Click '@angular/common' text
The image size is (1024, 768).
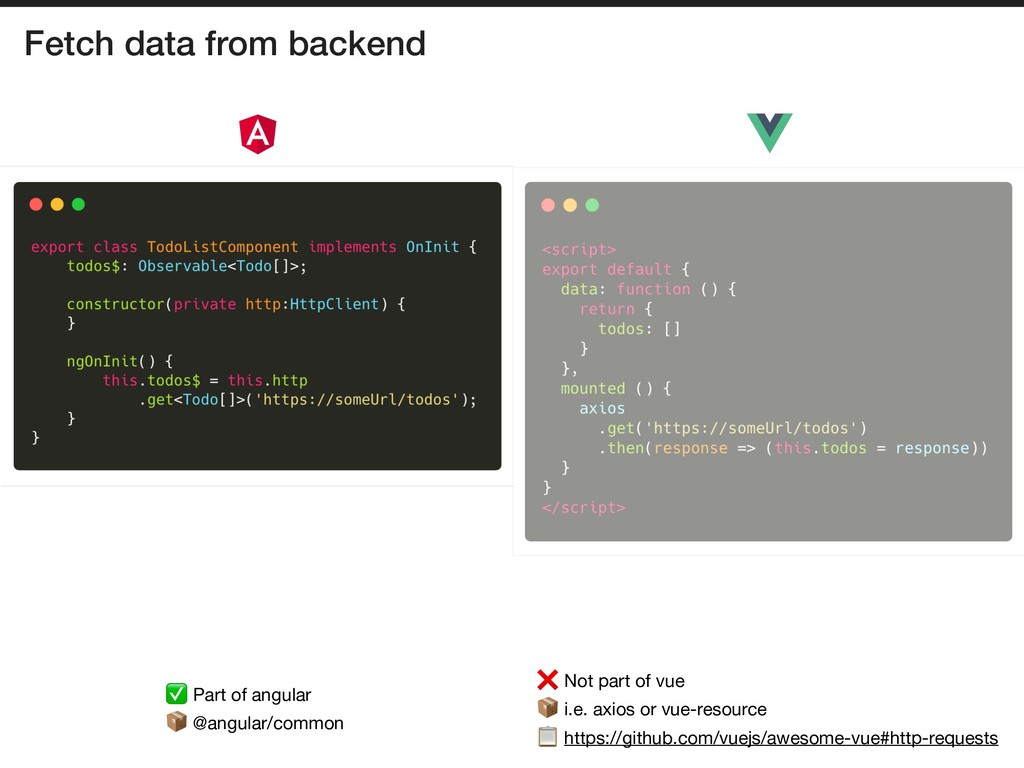coord(268,723)
